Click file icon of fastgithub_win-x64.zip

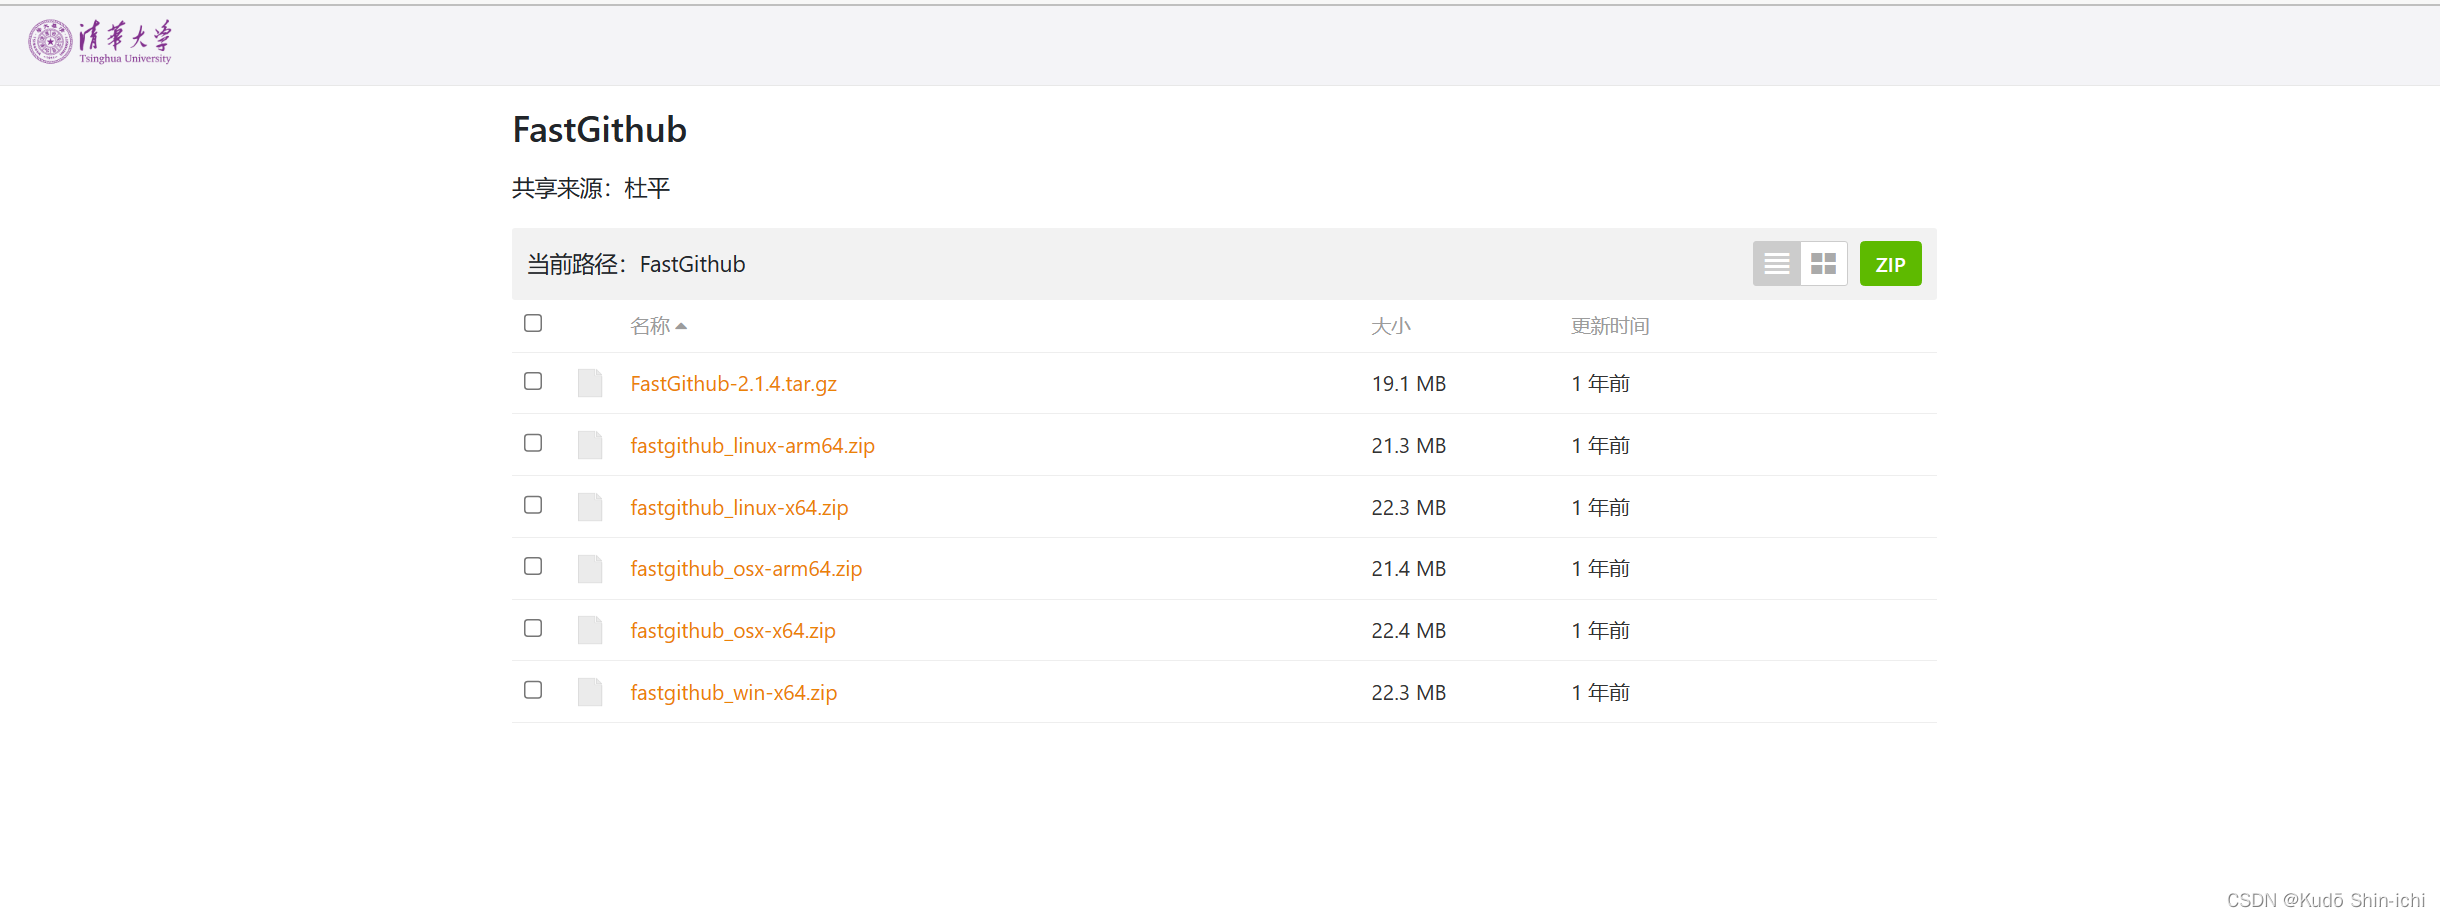pyautogui.click(x=590, y=692)
